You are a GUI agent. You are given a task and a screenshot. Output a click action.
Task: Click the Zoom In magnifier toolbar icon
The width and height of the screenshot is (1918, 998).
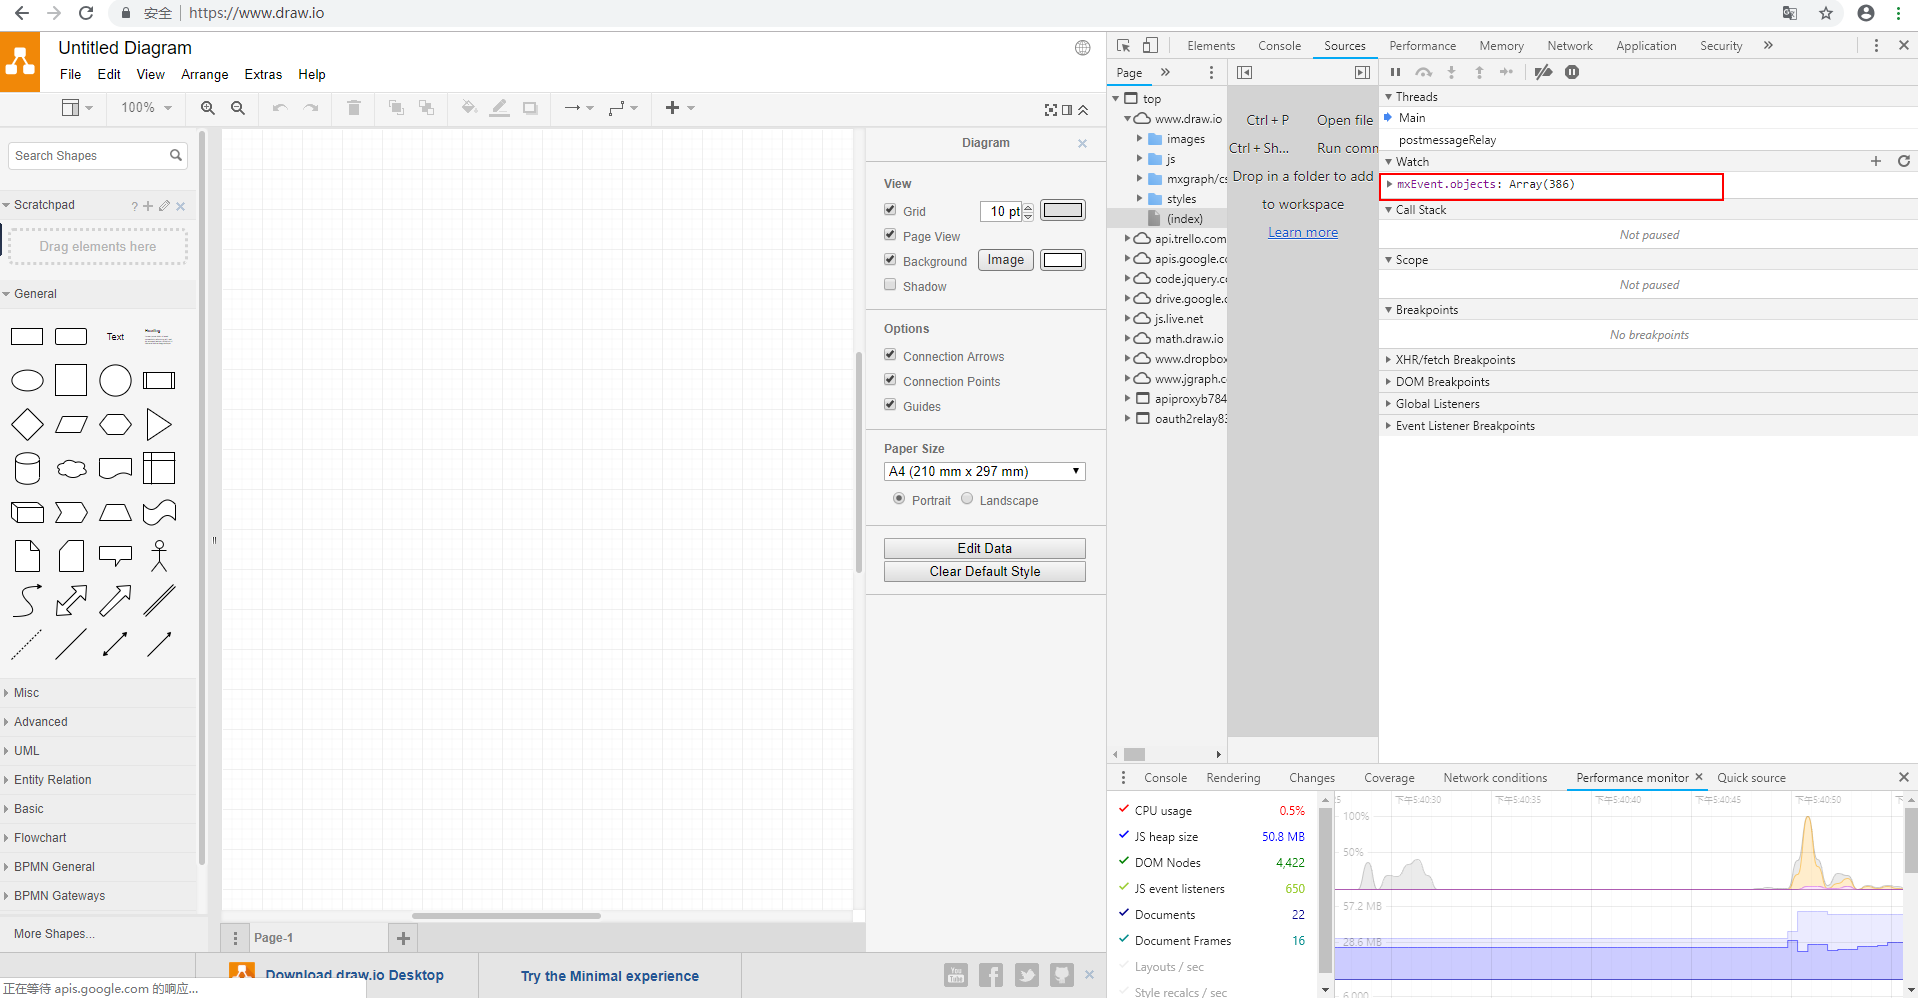[x=207, y=108]
